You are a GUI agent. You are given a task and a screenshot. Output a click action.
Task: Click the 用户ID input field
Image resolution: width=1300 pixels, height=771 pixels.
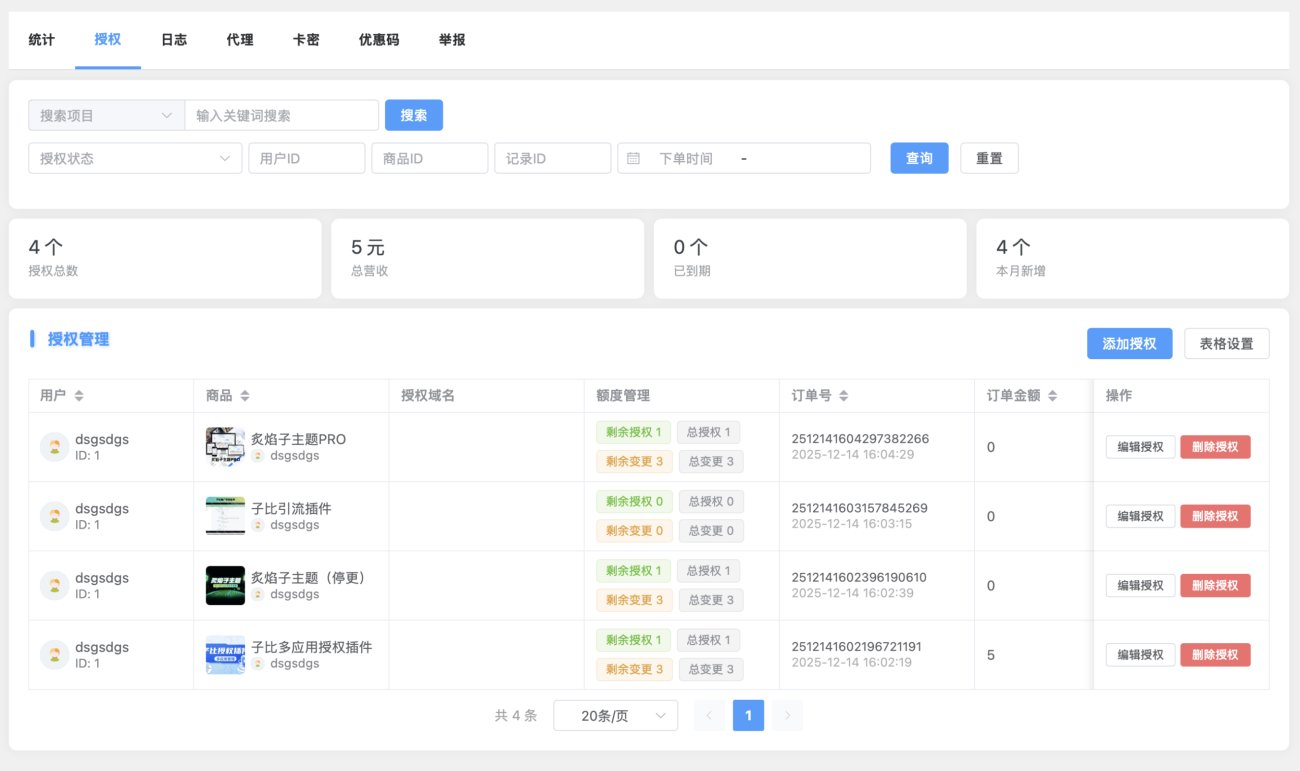[306, 158]
